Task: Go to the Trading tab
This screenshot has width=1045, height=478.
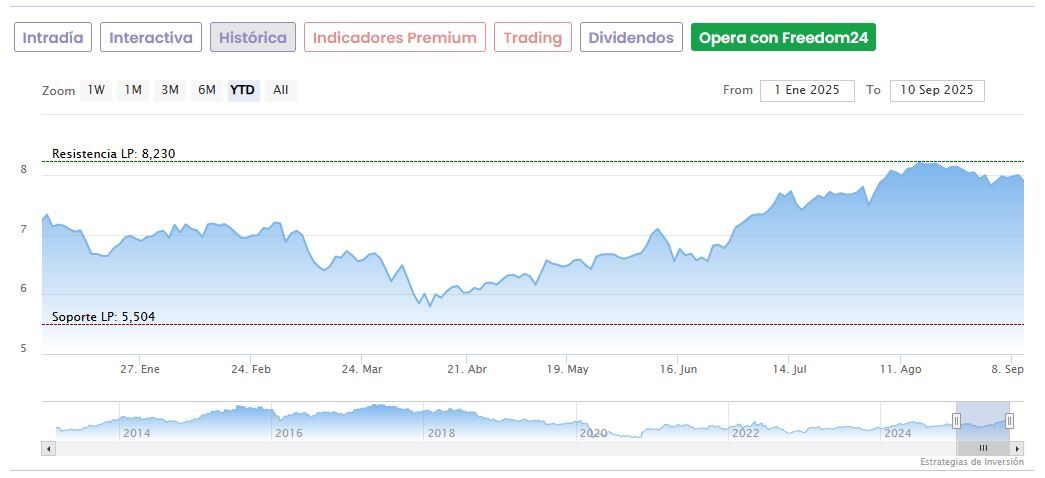Action: [532, 38]
